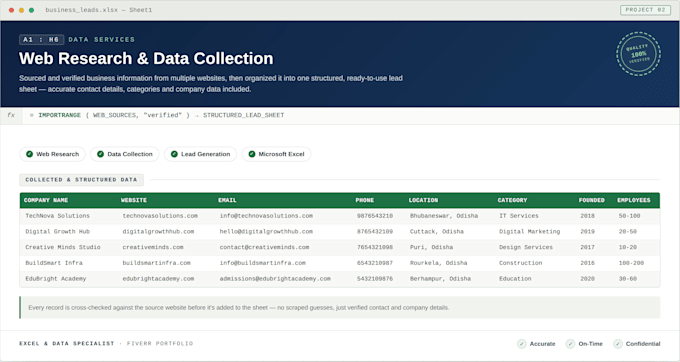Image resolution: width=680 pixels, height=362 pixels.
Task: Click the check icon beside Data Collection
Action: (x=100, y=154)
